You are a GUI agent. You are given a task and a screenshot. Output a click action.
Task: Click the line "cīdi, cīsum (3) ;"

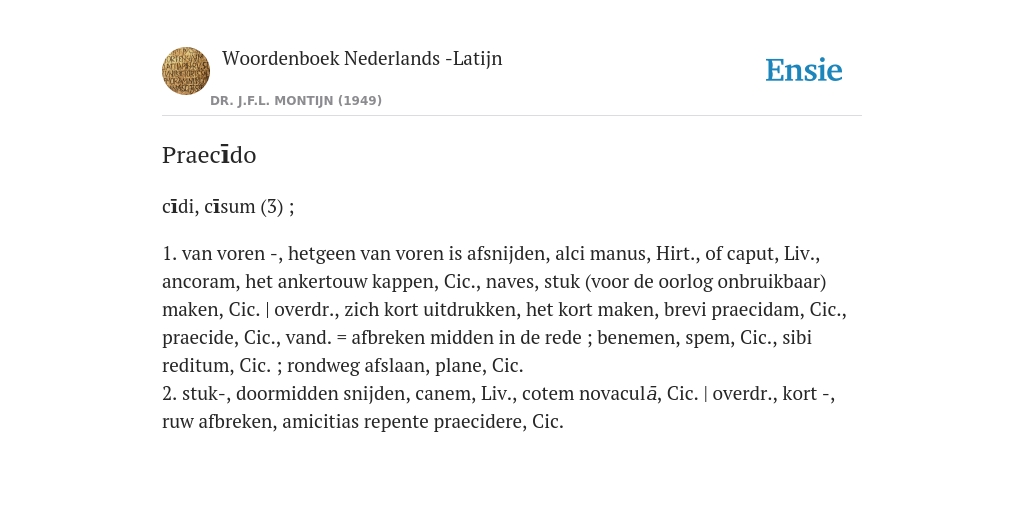click(x=228, y=206)
